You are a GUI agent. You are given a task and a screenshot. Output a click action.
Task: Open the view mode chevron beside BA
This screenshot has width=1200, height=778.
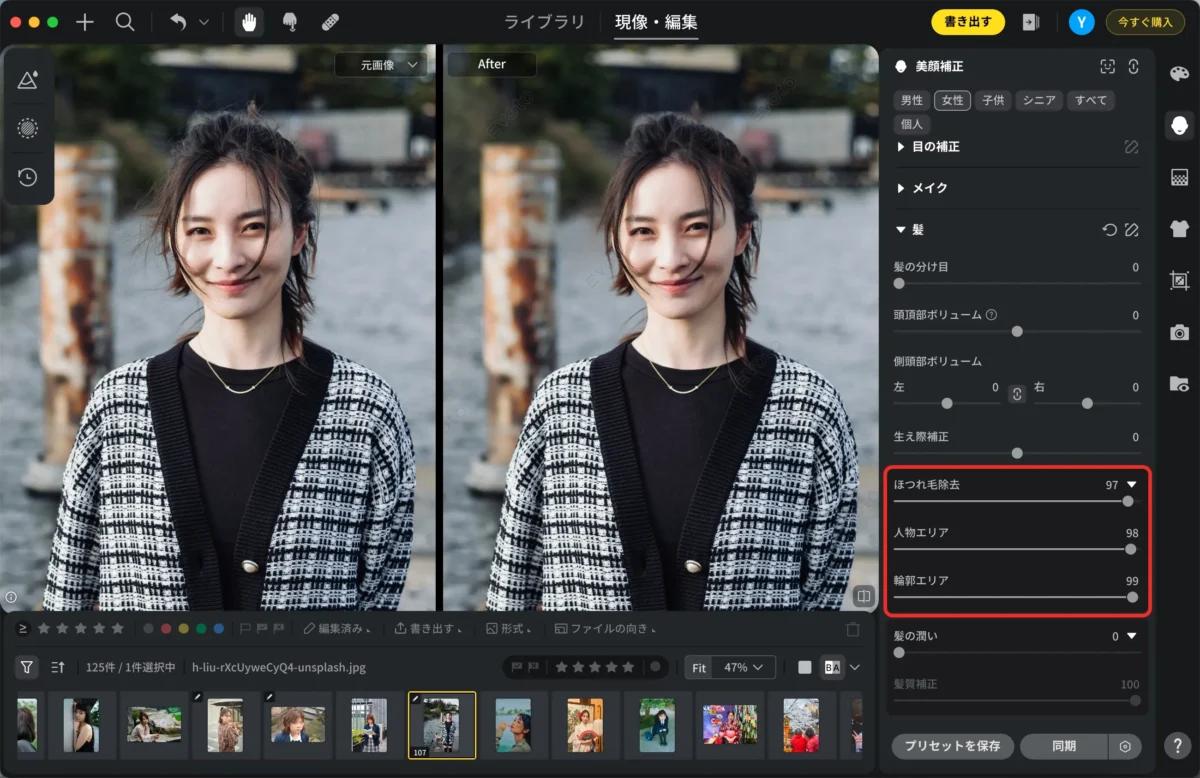pos(855,667)
